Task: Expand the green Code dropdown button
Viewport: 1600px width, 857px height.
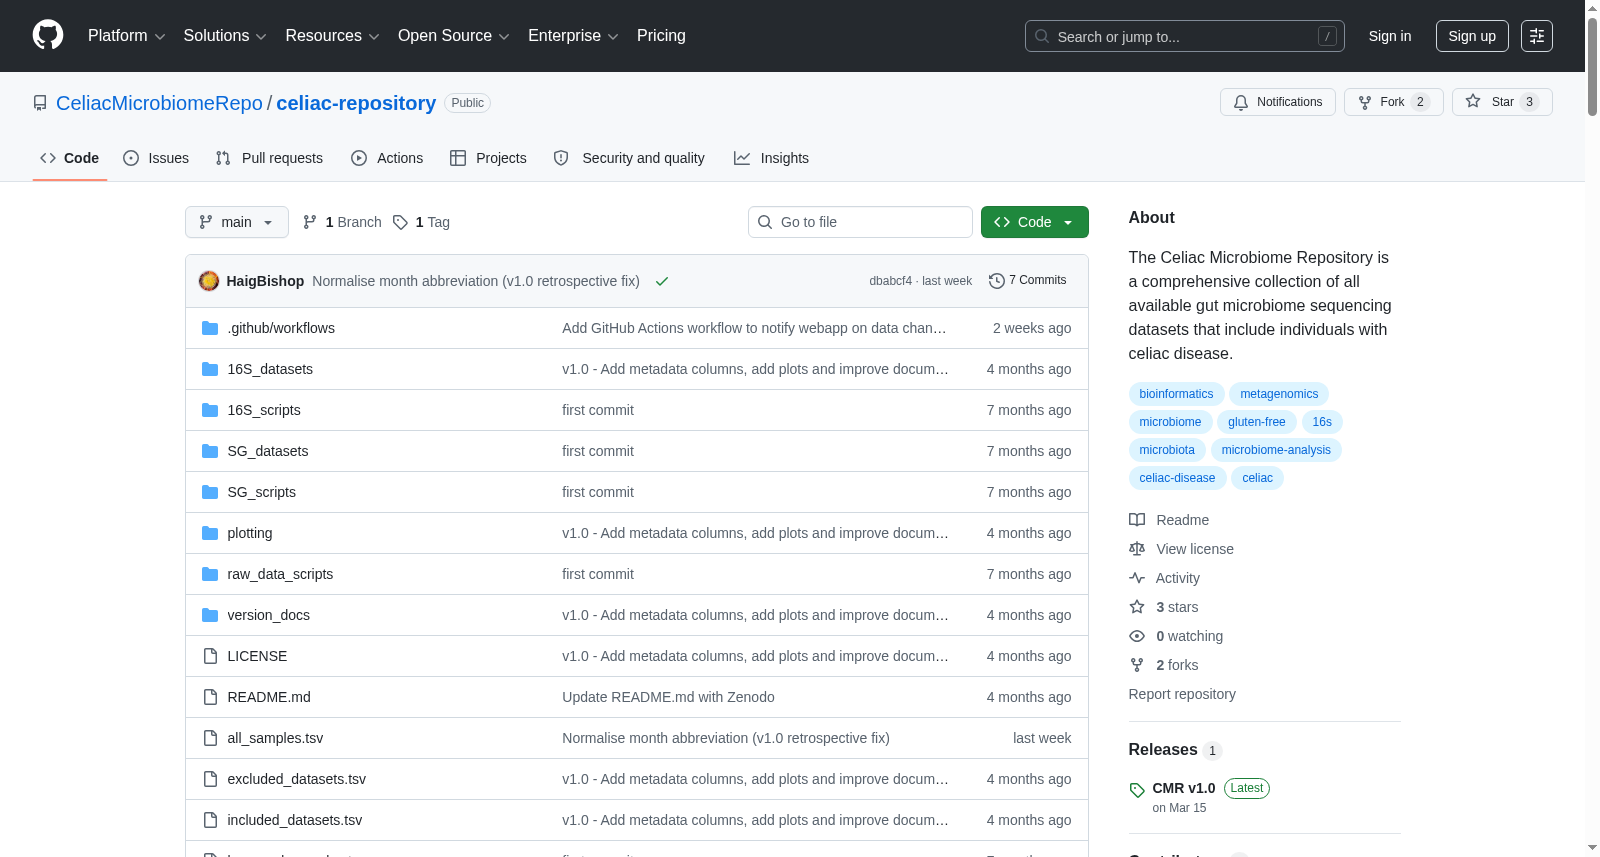Action: coord(1035,222)
